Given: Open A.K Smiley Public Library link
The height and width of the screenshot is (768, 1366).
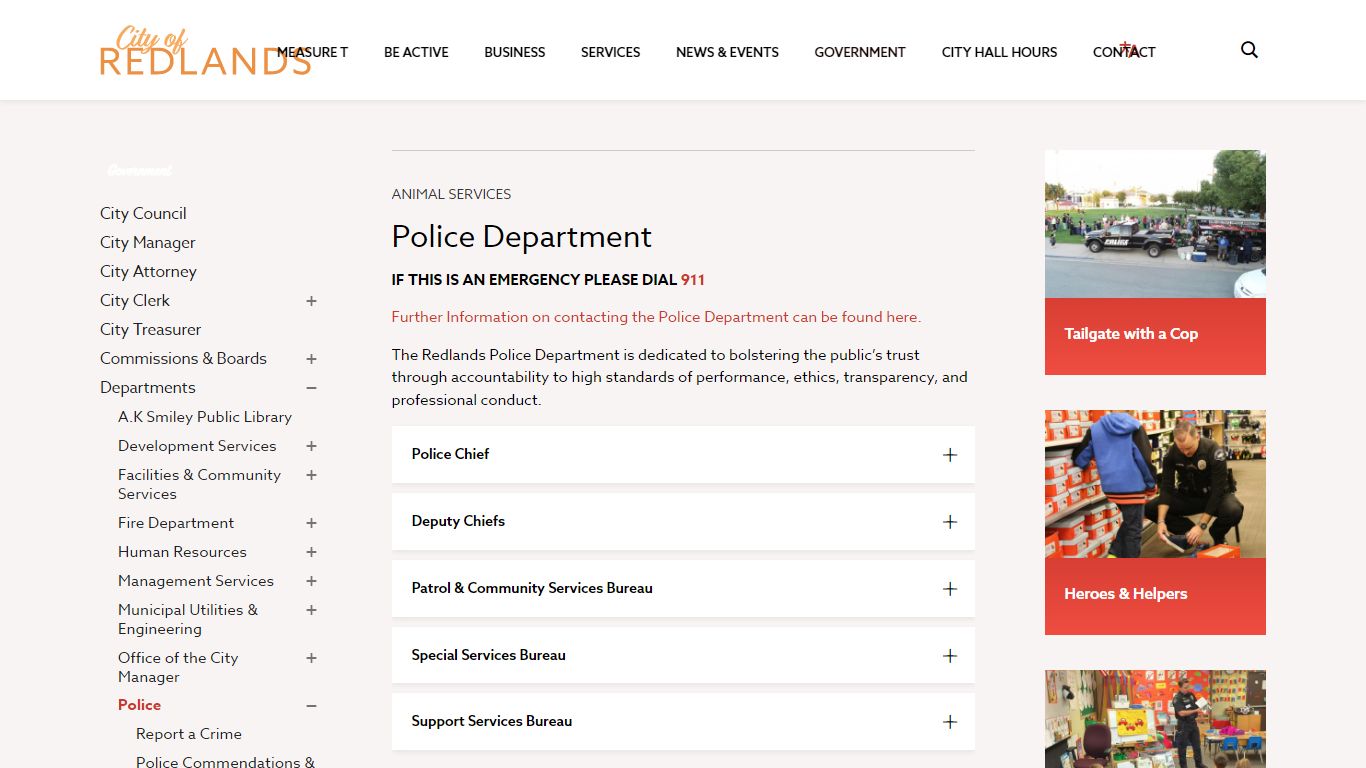Looking at the screenshot, I should pyautogui.click(x=205, y=417).
